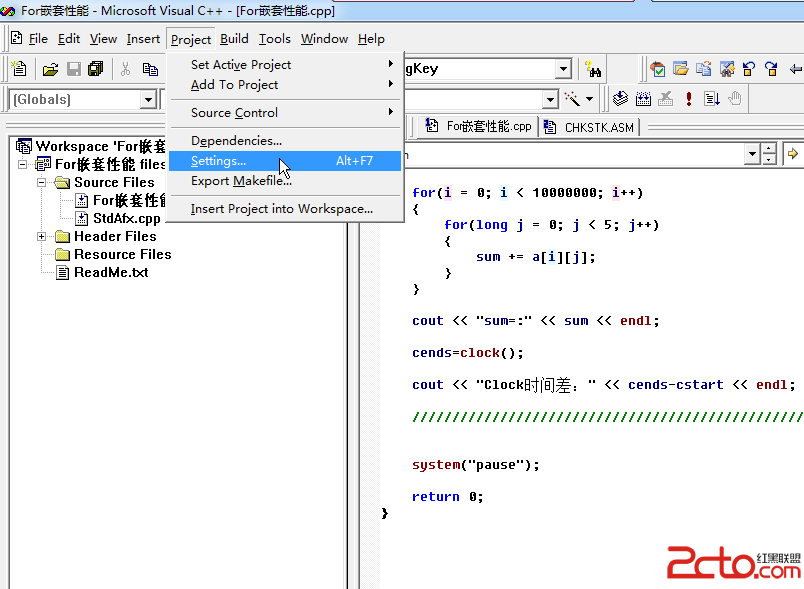The image size is (804, 589).
Task: Click the grayed Save floppy icon
Action: pos(74,69)
